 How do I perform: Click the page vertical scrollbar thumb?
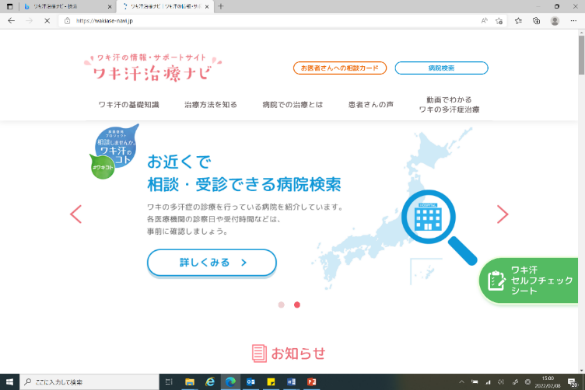(581, 55)
